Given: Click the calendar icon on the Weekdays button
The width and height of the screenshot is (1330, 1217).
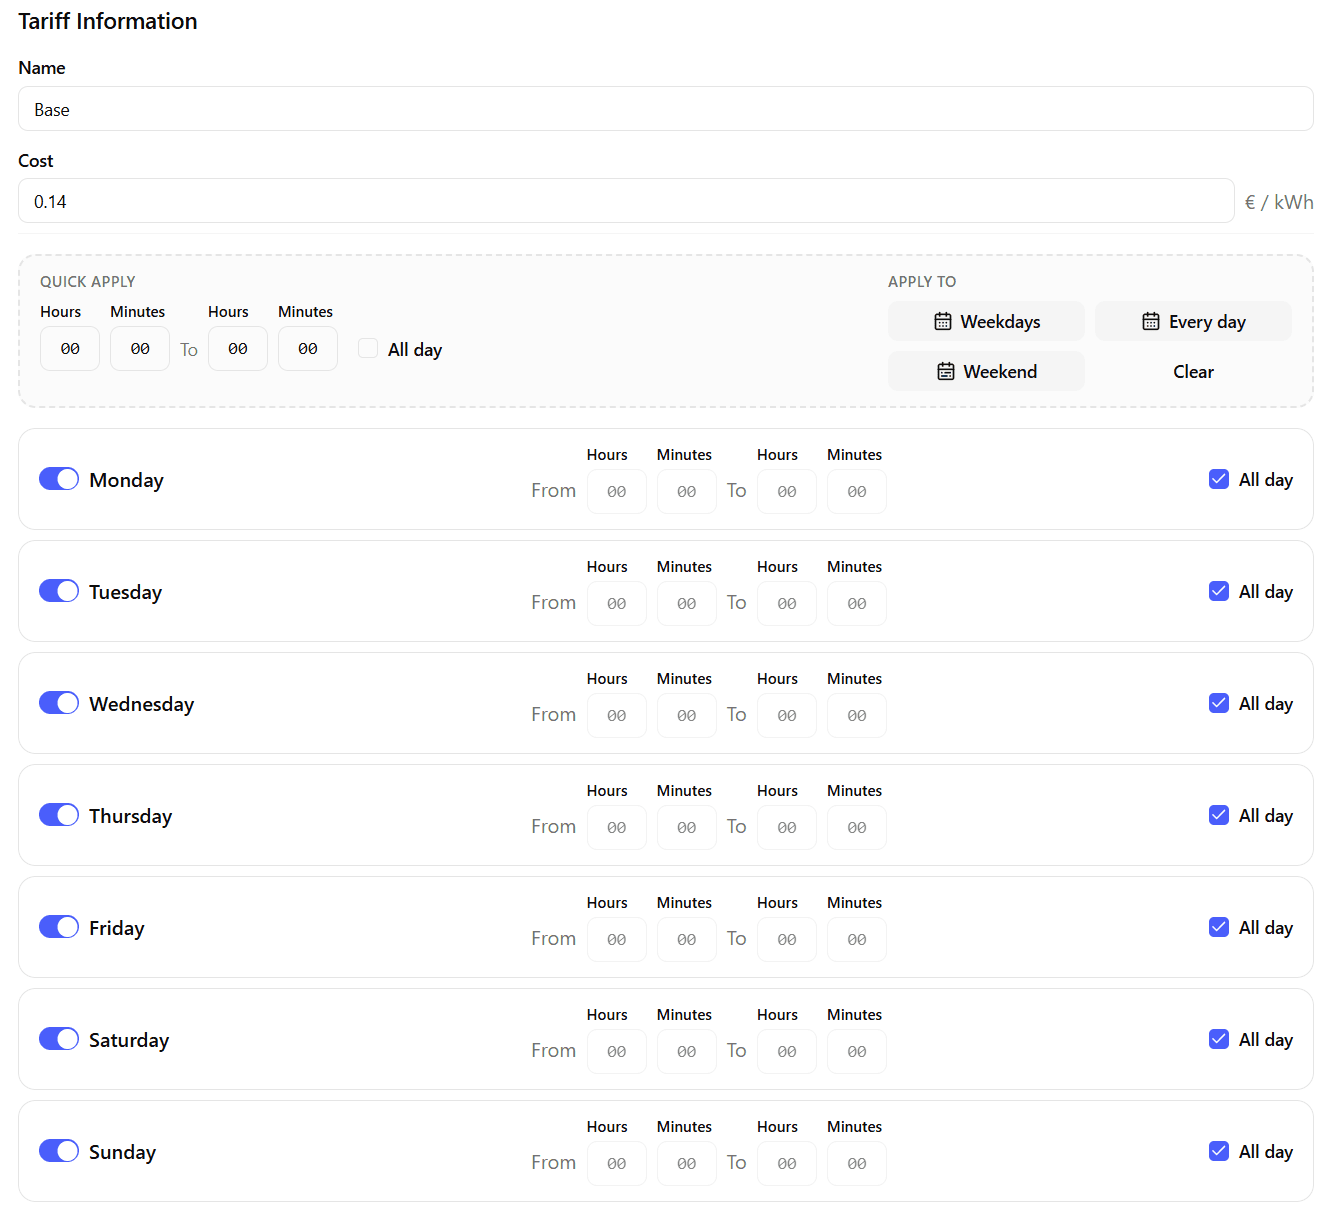Looking at the screenshot, I should [943, 321].
